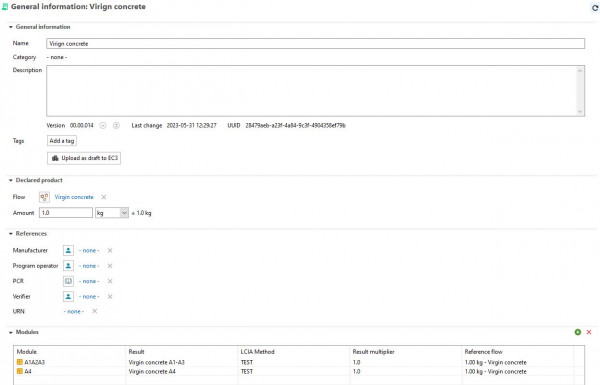Collapse the General information section
This screenshot has width=600, height=385.
[x=11, y=27]
